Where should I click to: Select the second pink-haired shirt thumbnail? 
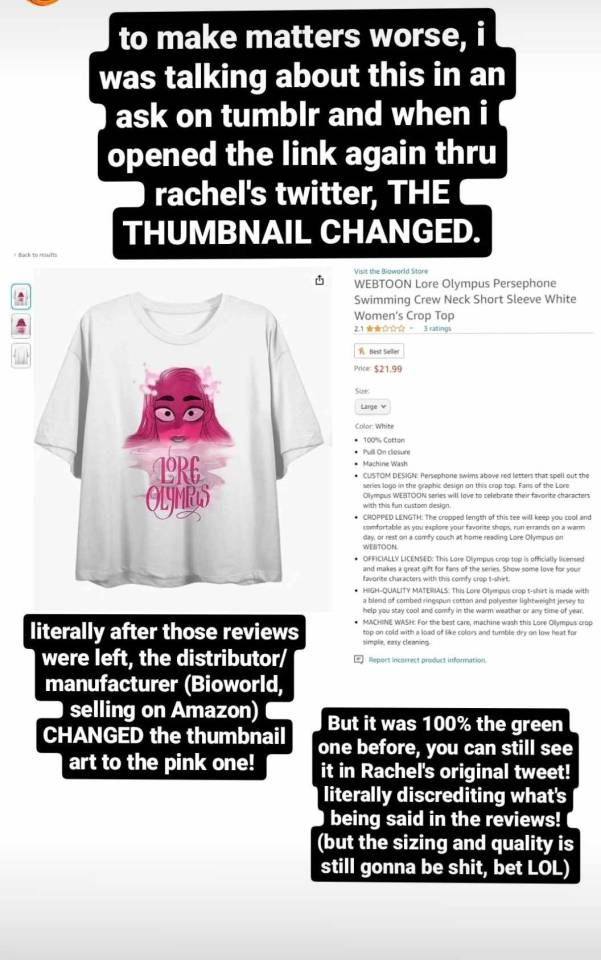click(x=21, y=325)
